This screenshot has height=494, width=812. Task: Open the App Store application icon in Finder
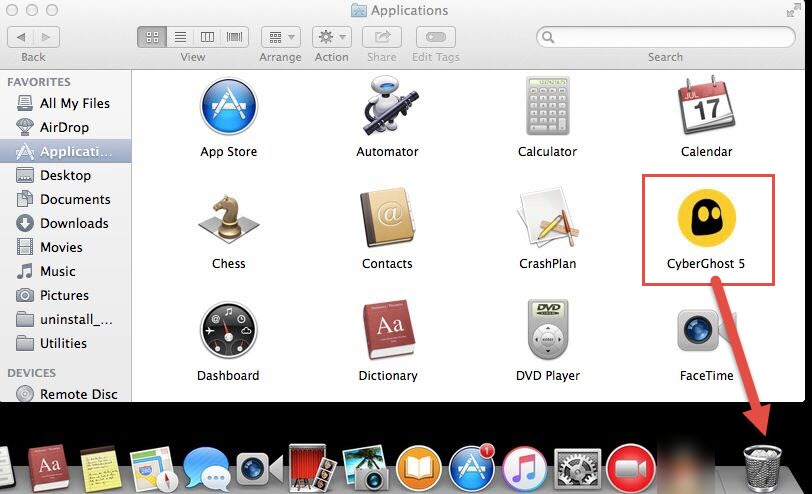click(x=228, y=107)
